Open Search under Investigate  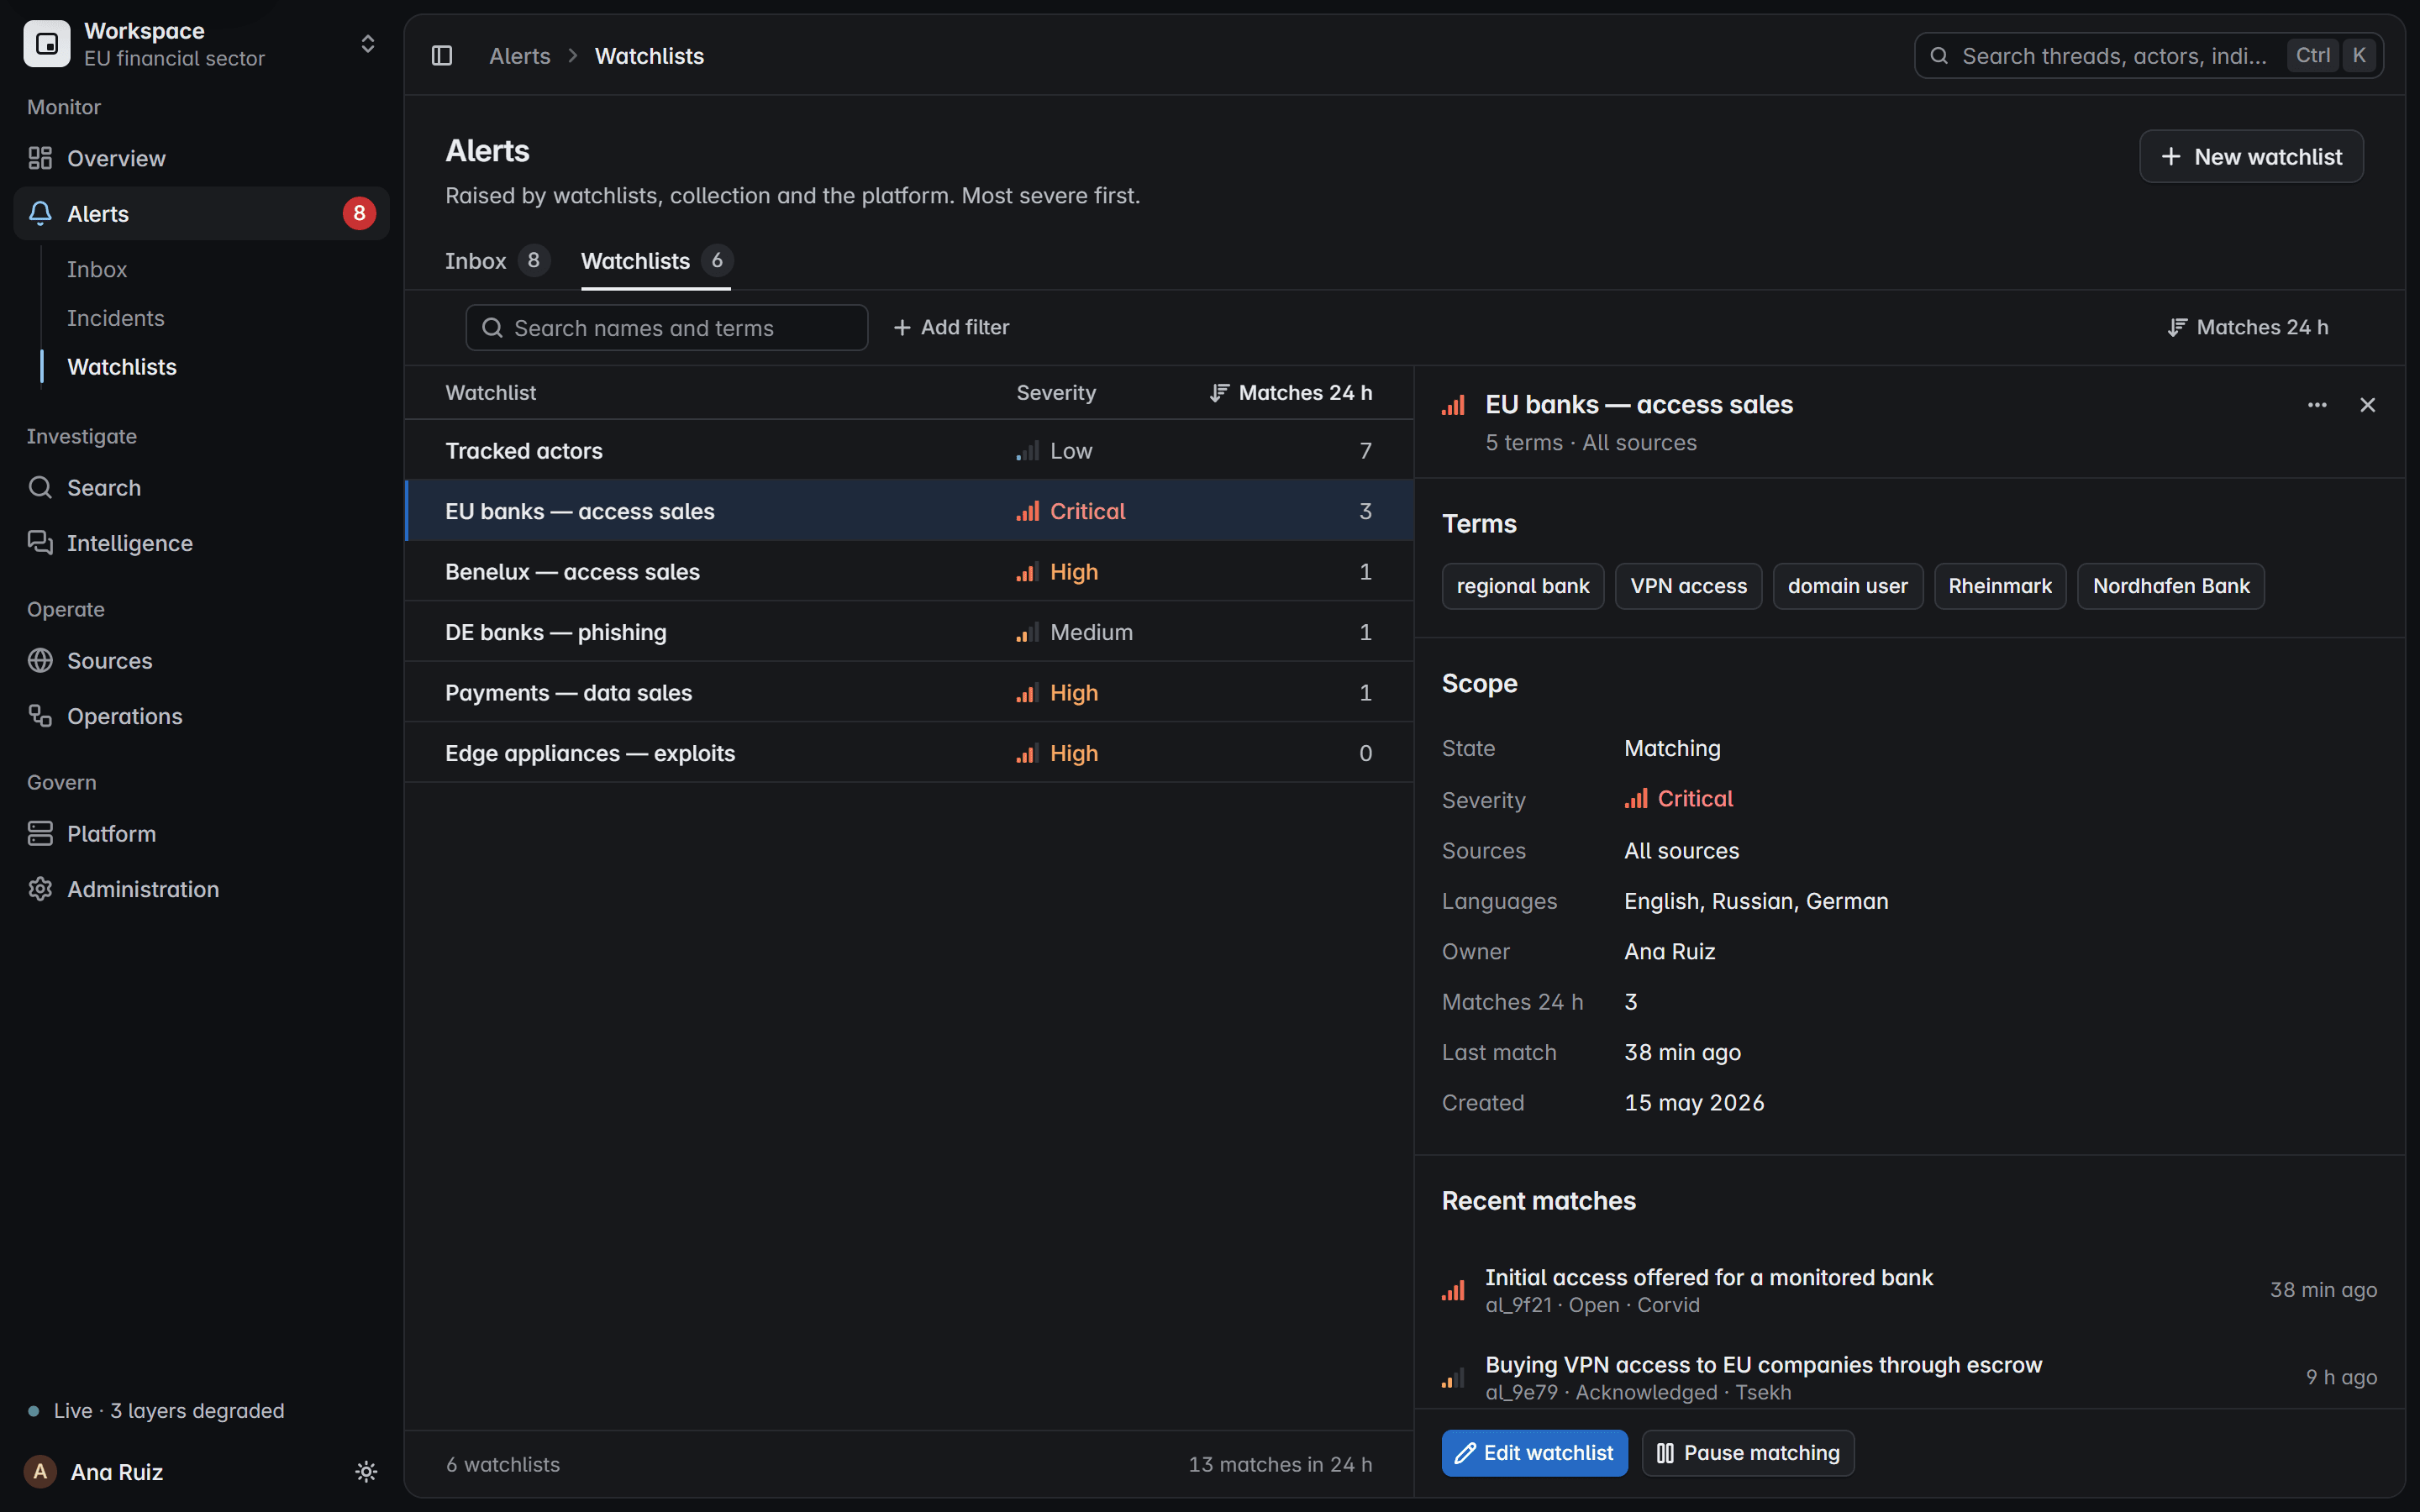click(201, 488)
